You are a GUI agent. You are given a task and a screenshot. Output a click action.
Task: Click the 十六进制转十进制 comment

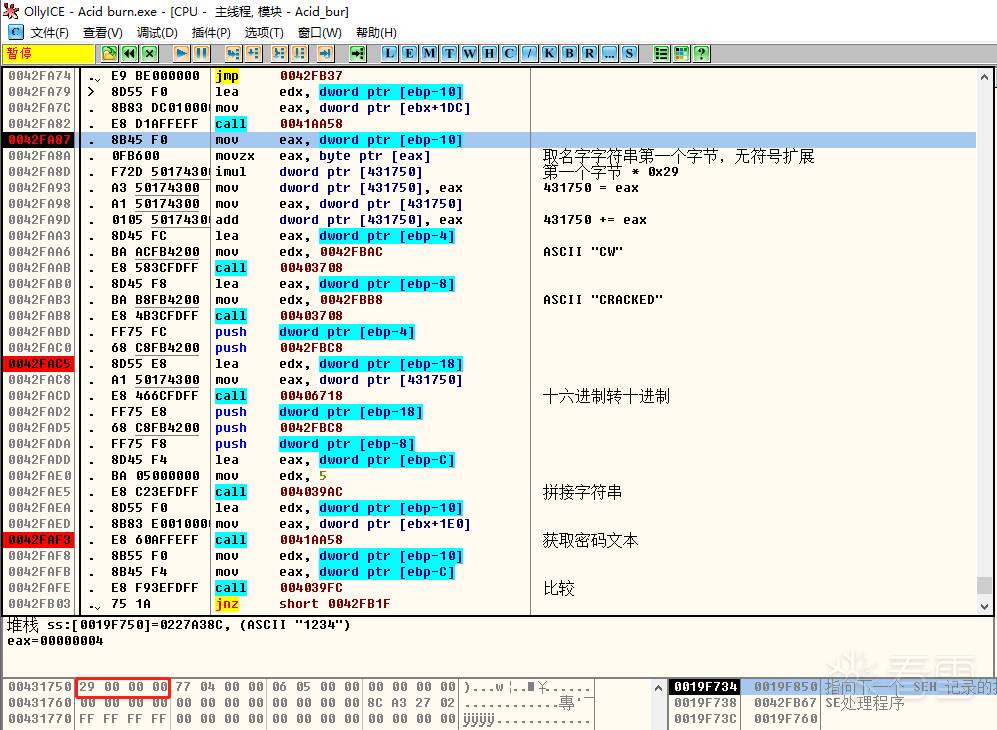(x=606, y=396)
